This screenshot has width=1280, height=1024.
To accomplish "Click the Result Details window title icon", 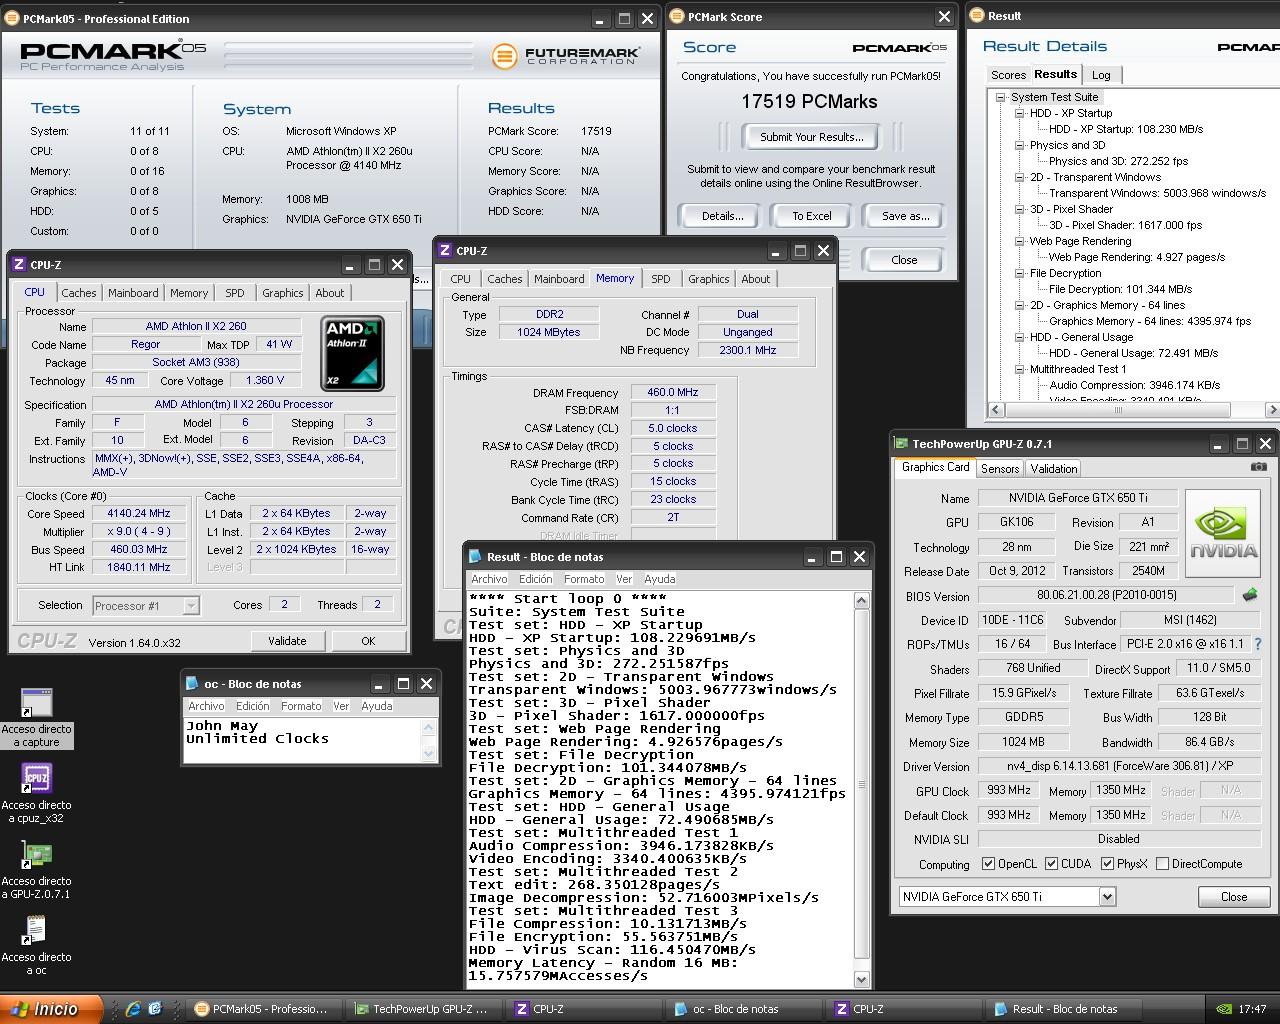I will pos(977,16).
